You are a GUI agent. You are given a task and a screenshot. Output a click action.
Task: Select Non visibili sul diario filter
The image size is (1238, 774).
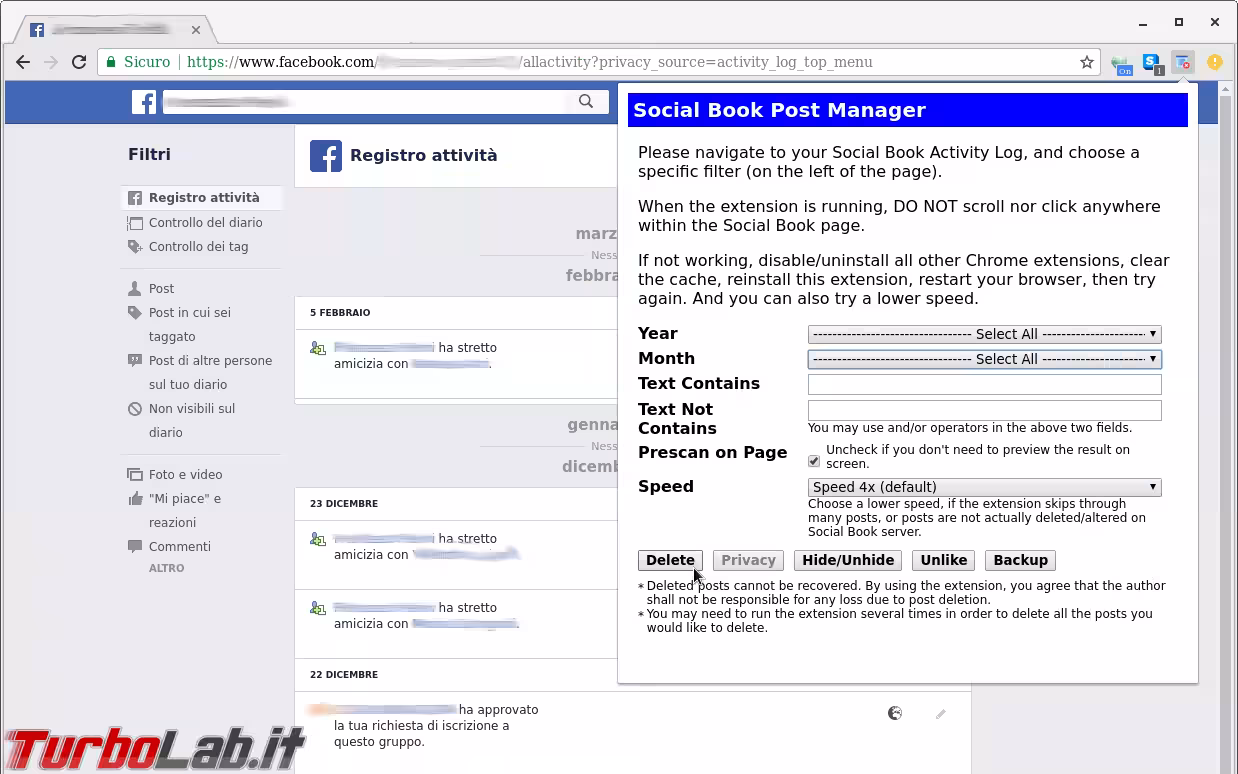click(192, 420)
